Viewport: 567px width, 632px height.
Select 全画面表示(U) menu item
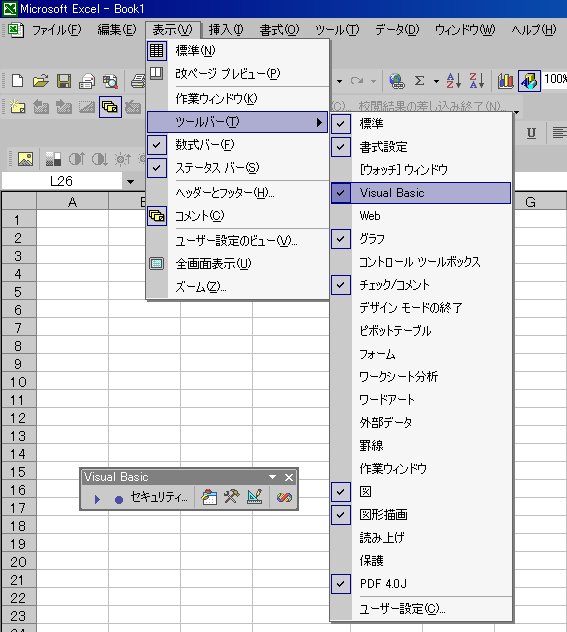[x=238, y=264]
